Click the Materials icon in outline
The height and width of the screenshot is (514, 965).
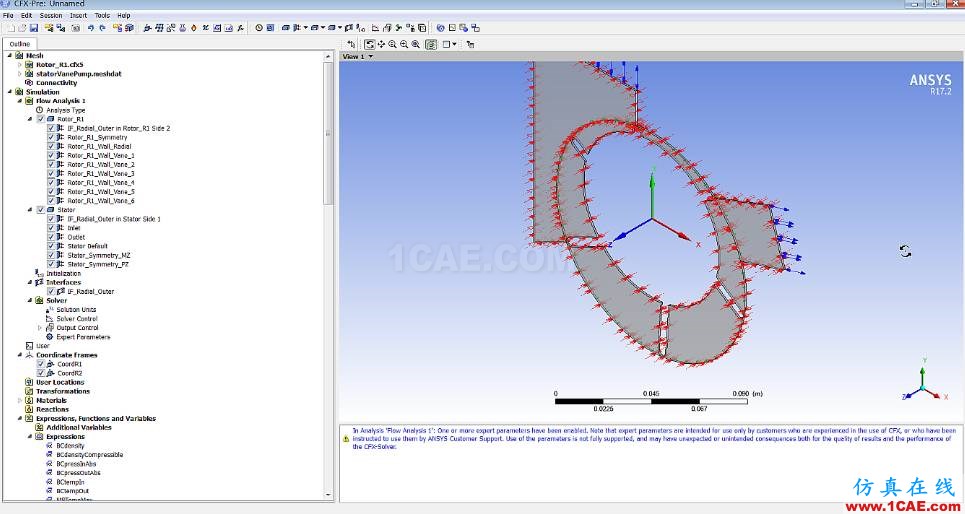(29, 400)
